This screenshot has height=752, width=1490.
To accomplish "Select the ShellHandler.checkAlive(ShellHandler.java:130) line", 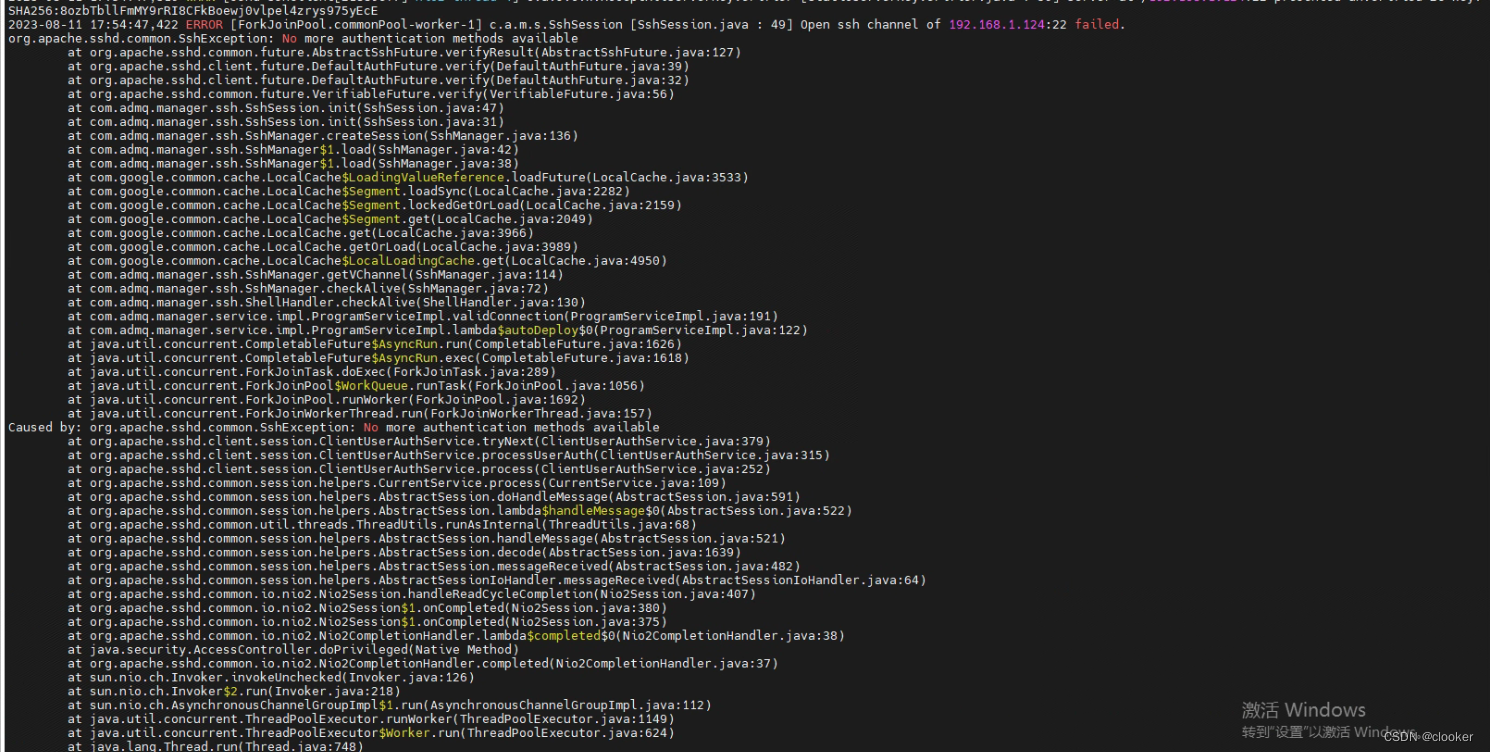I will pyautogui.click(x=327, y=302).
